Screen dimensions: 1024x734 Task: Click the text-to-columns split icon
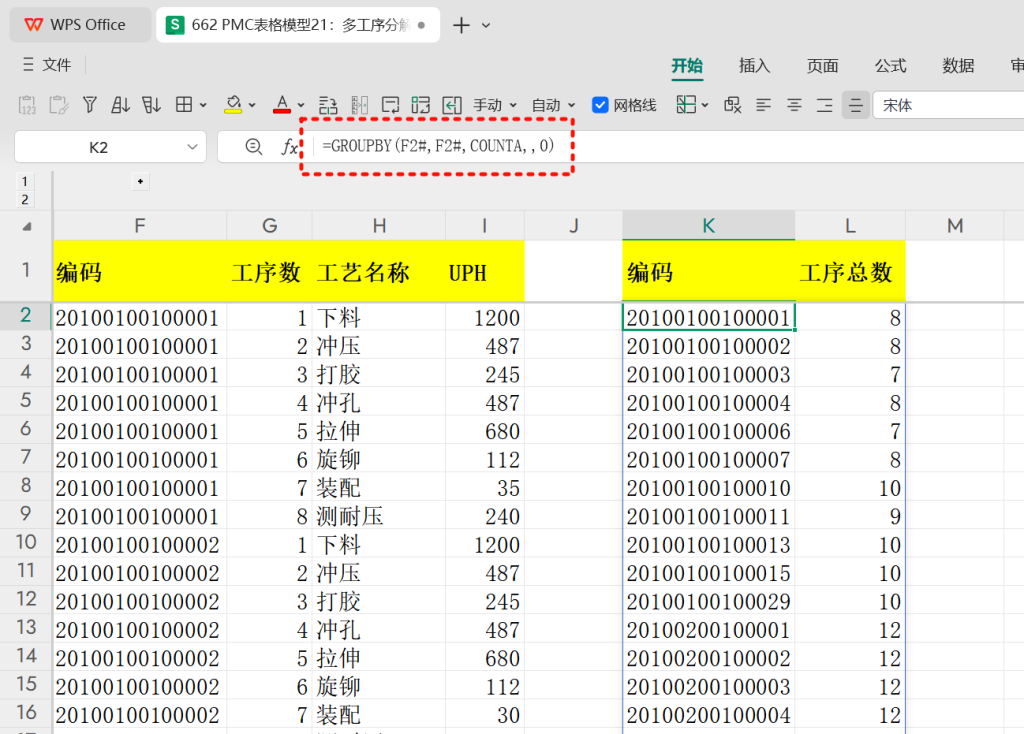point(359,105)
